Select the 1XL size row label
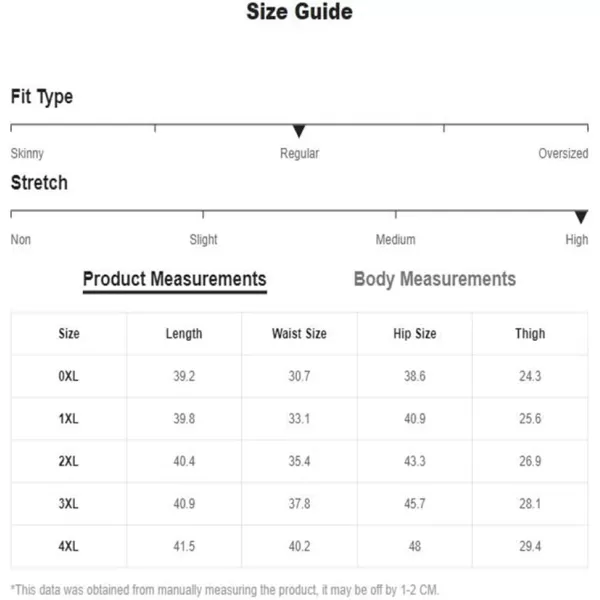Screen dimensions: 600x600 coord(68,419)
